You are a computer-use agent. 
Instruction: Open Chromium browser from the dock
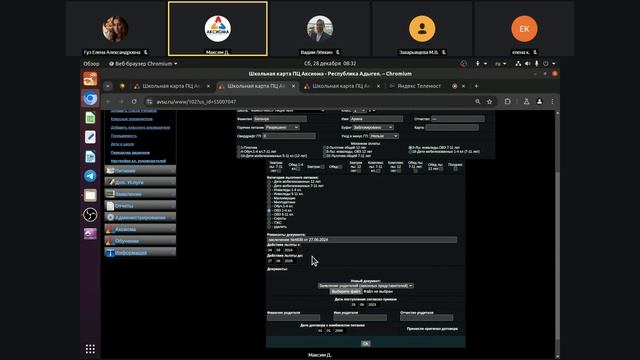coord(90,99)
